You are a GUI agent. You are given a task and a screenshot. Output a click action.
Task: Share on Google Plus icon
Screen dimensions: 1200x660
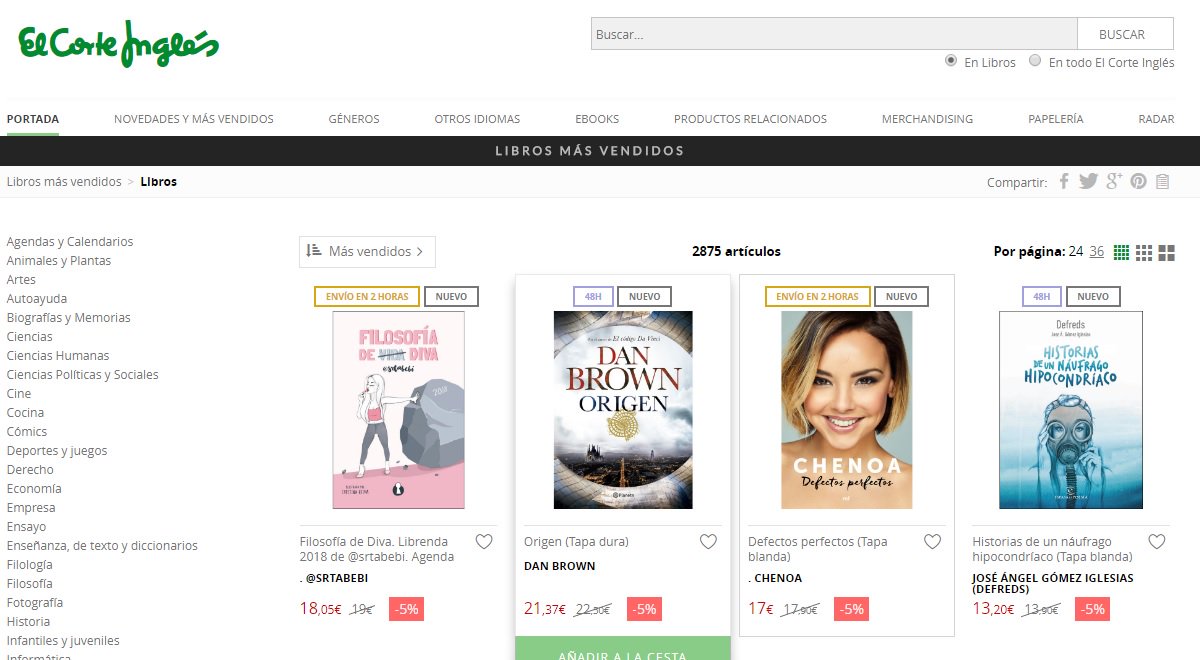1114,181
